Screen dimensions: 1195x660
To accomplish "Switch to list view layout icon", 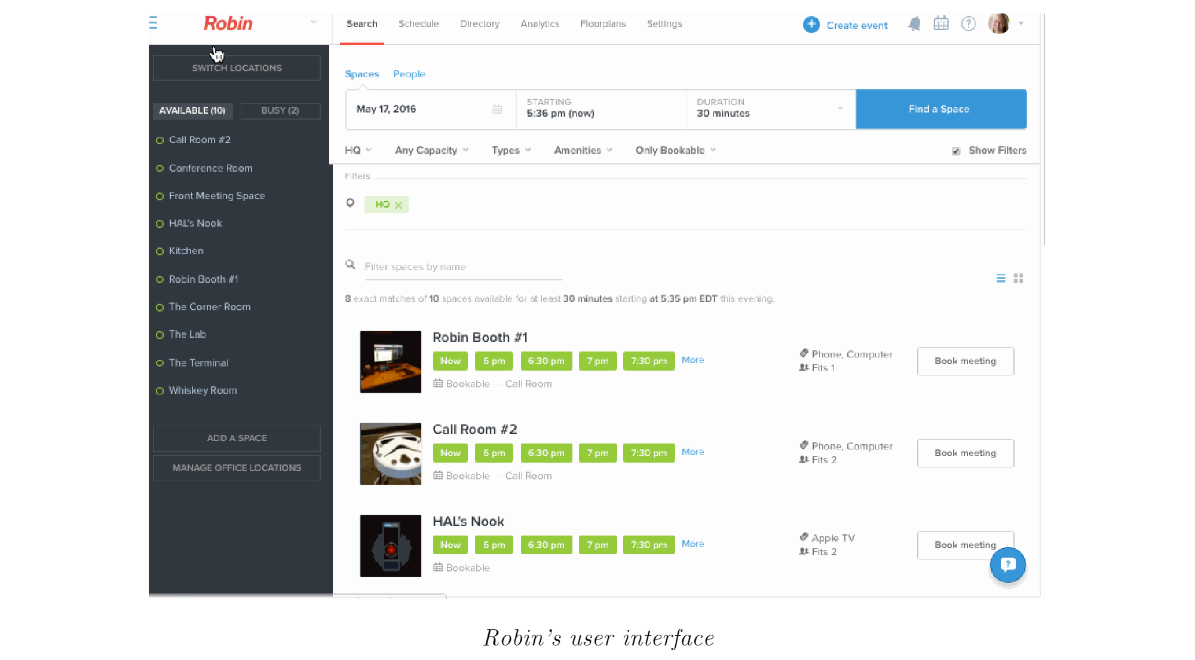I will point(1001,279).
